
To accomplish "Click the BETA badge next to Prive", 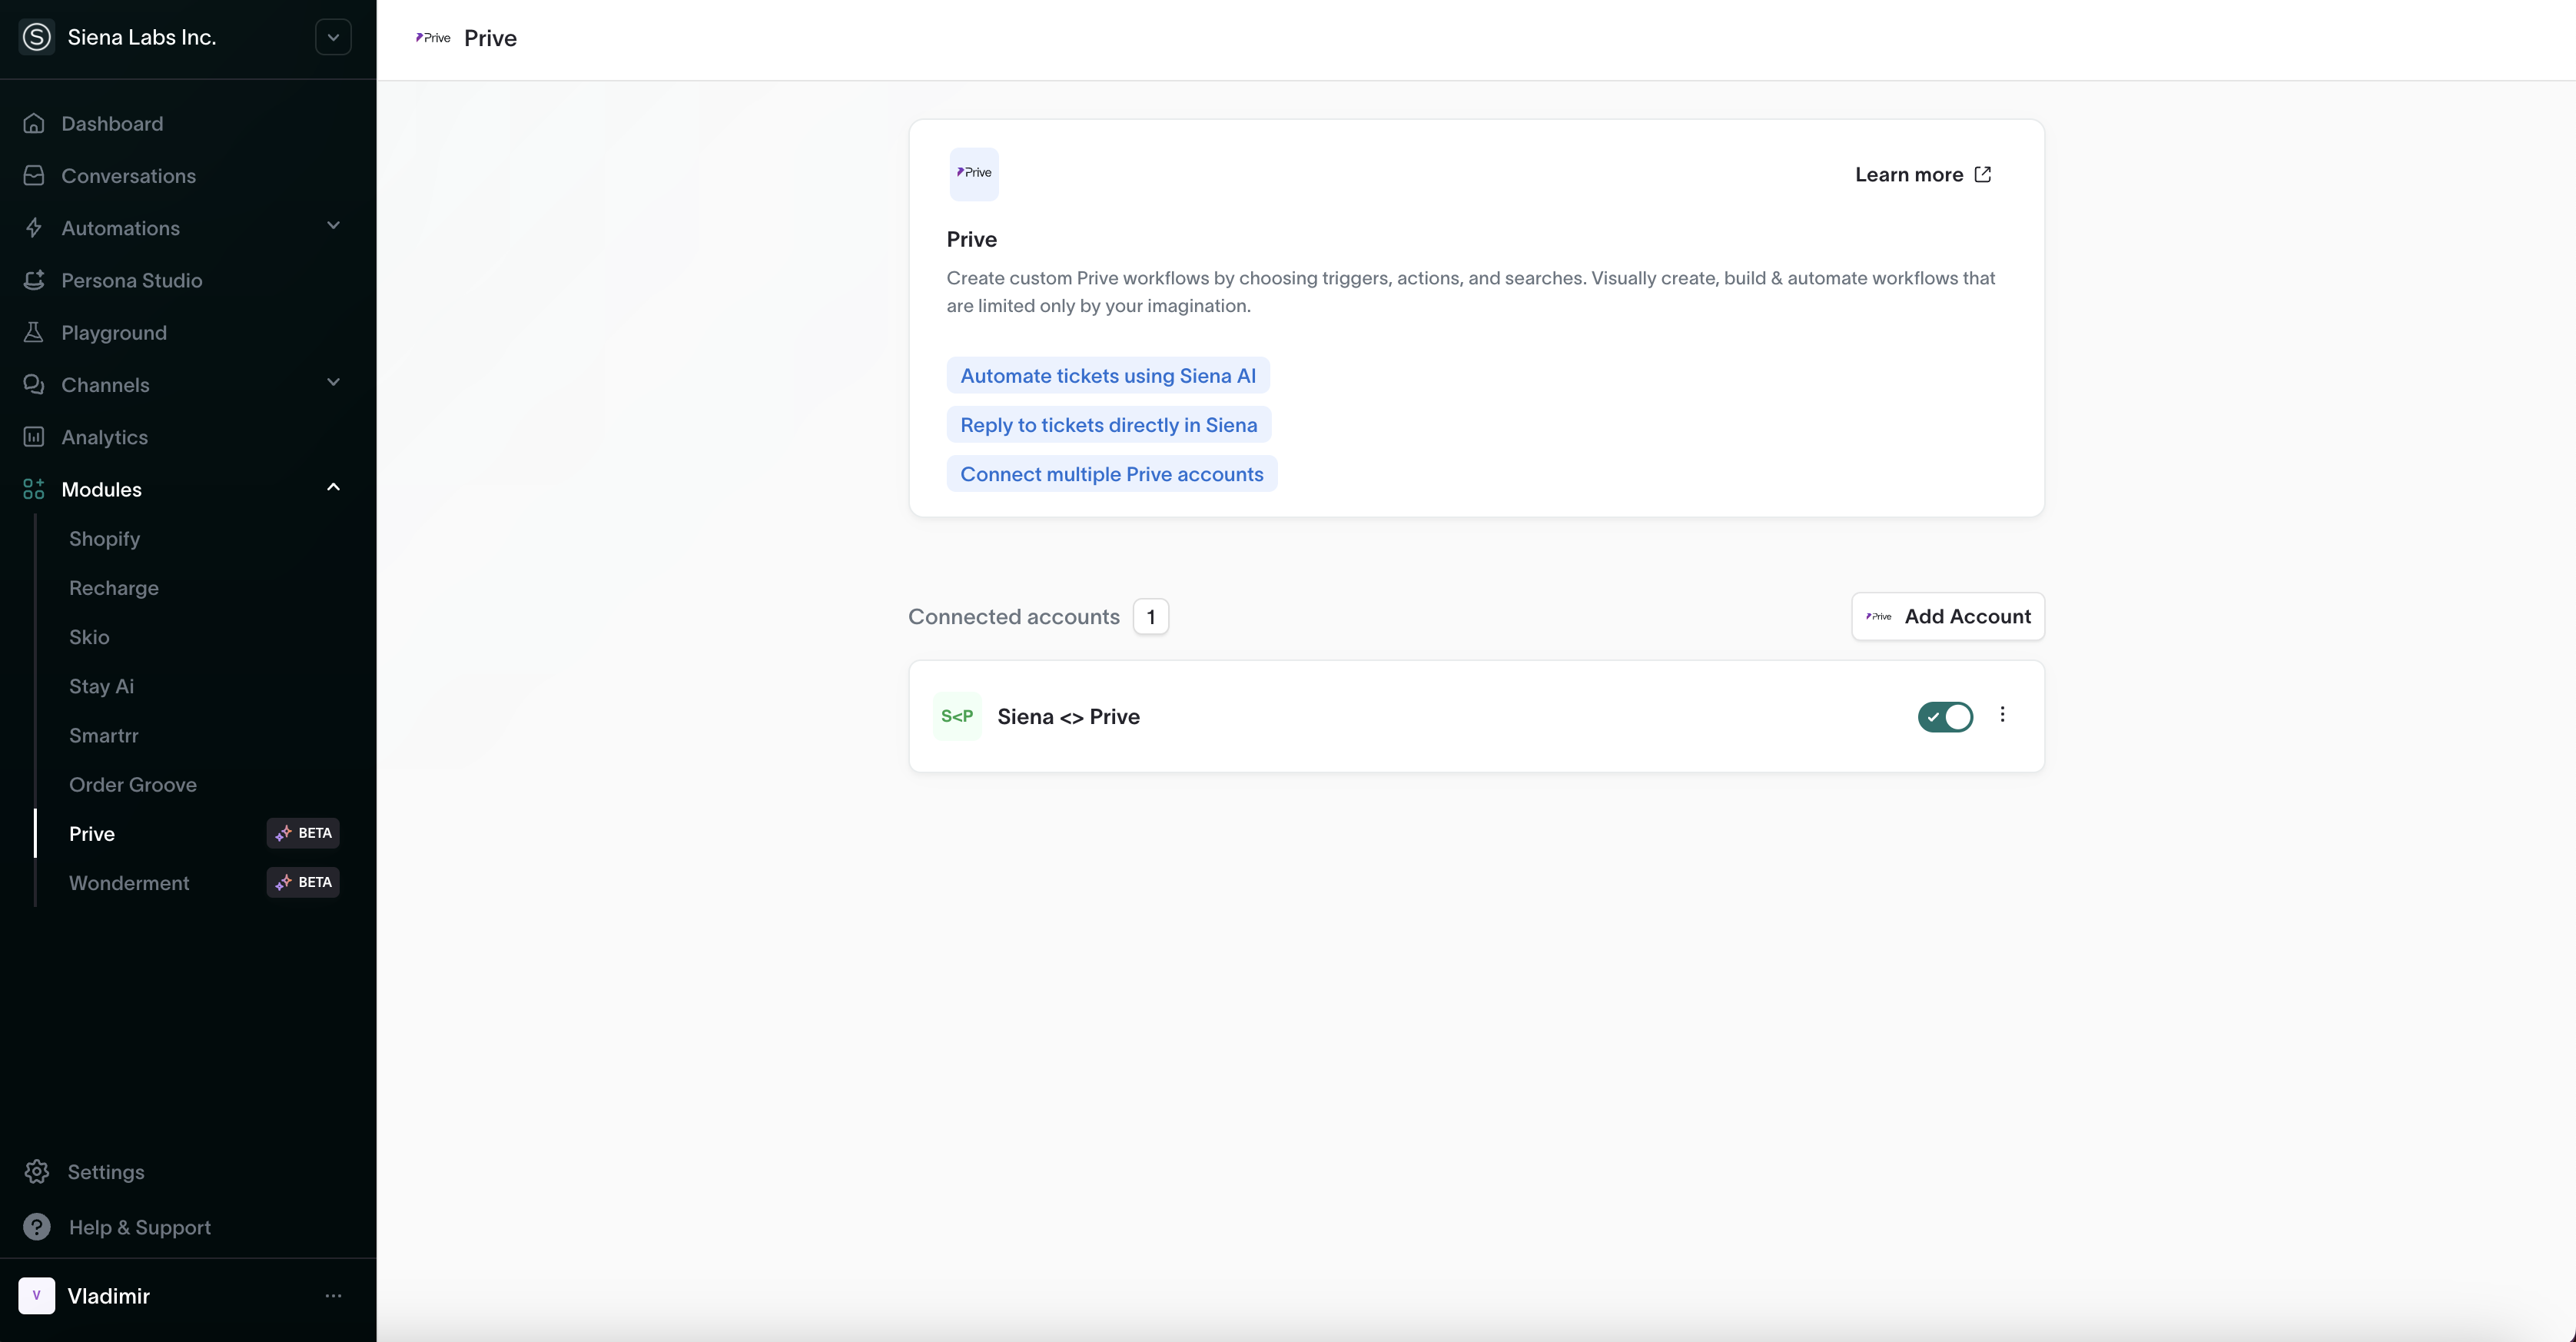I will [303, 833].
